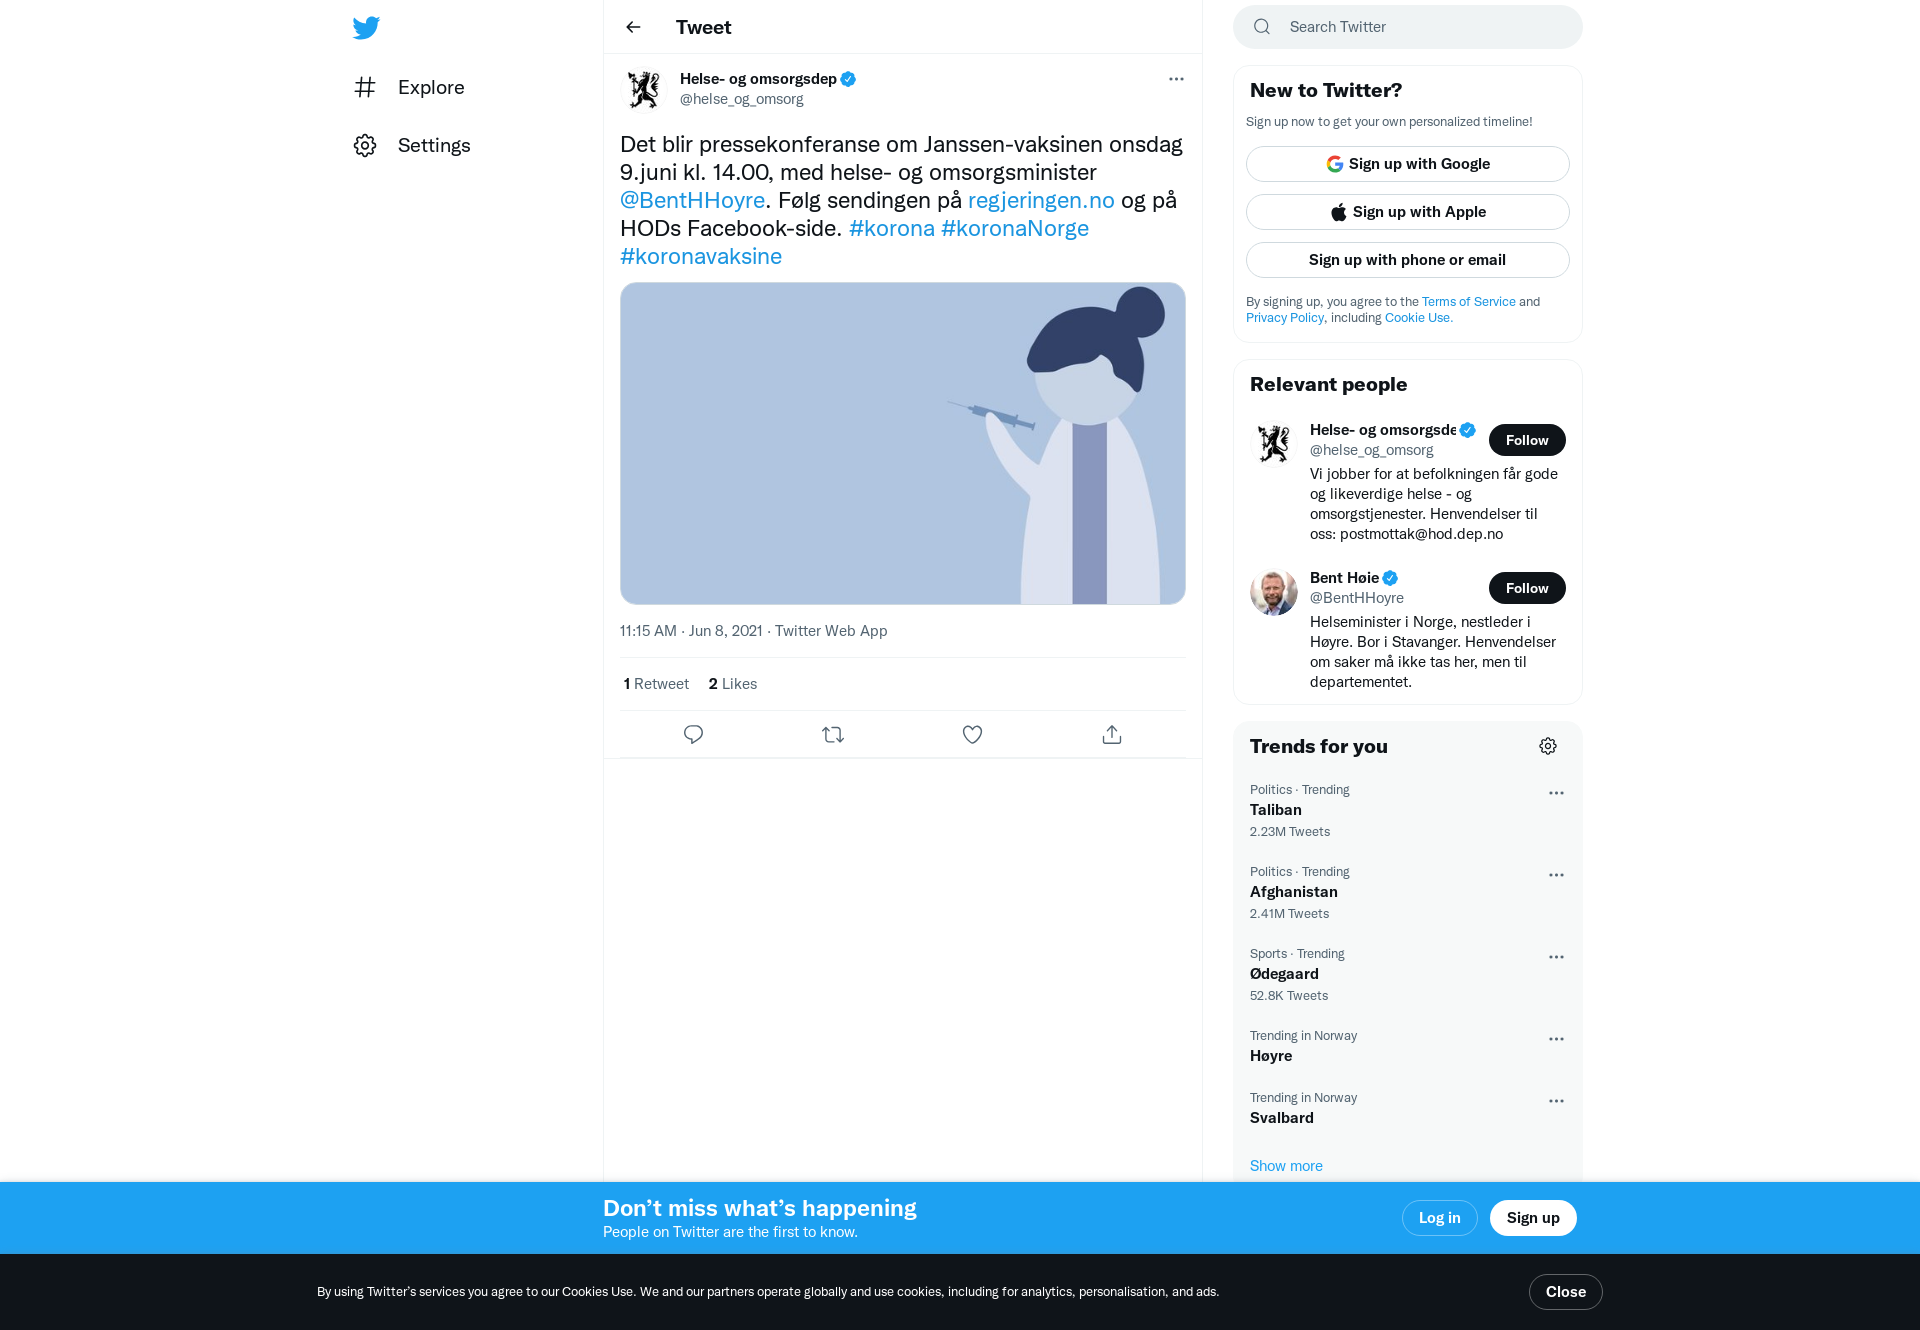Open more options for Taliban trend
1920x1330 pixels.
(x=1556, y=793)
